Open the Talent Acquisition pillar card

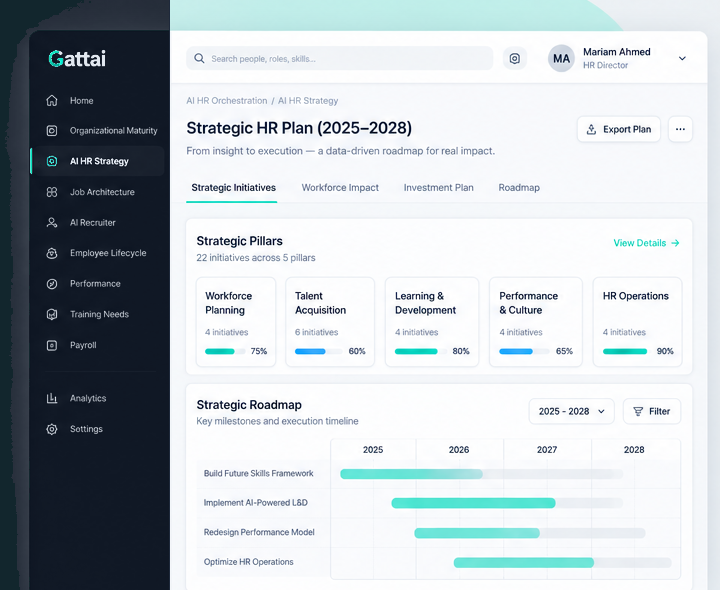[x=330, y=322]
